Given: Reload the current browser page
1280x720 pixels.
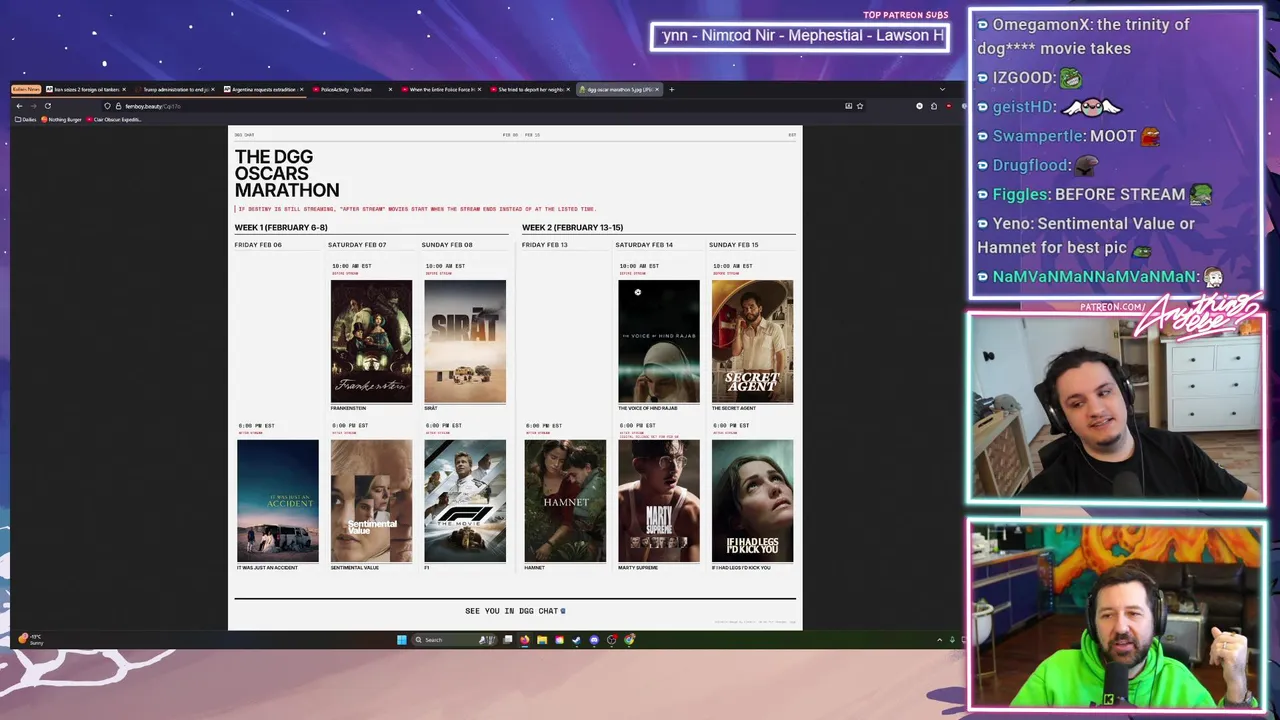Looking at the screenshot, I should [x=47, y=106].
